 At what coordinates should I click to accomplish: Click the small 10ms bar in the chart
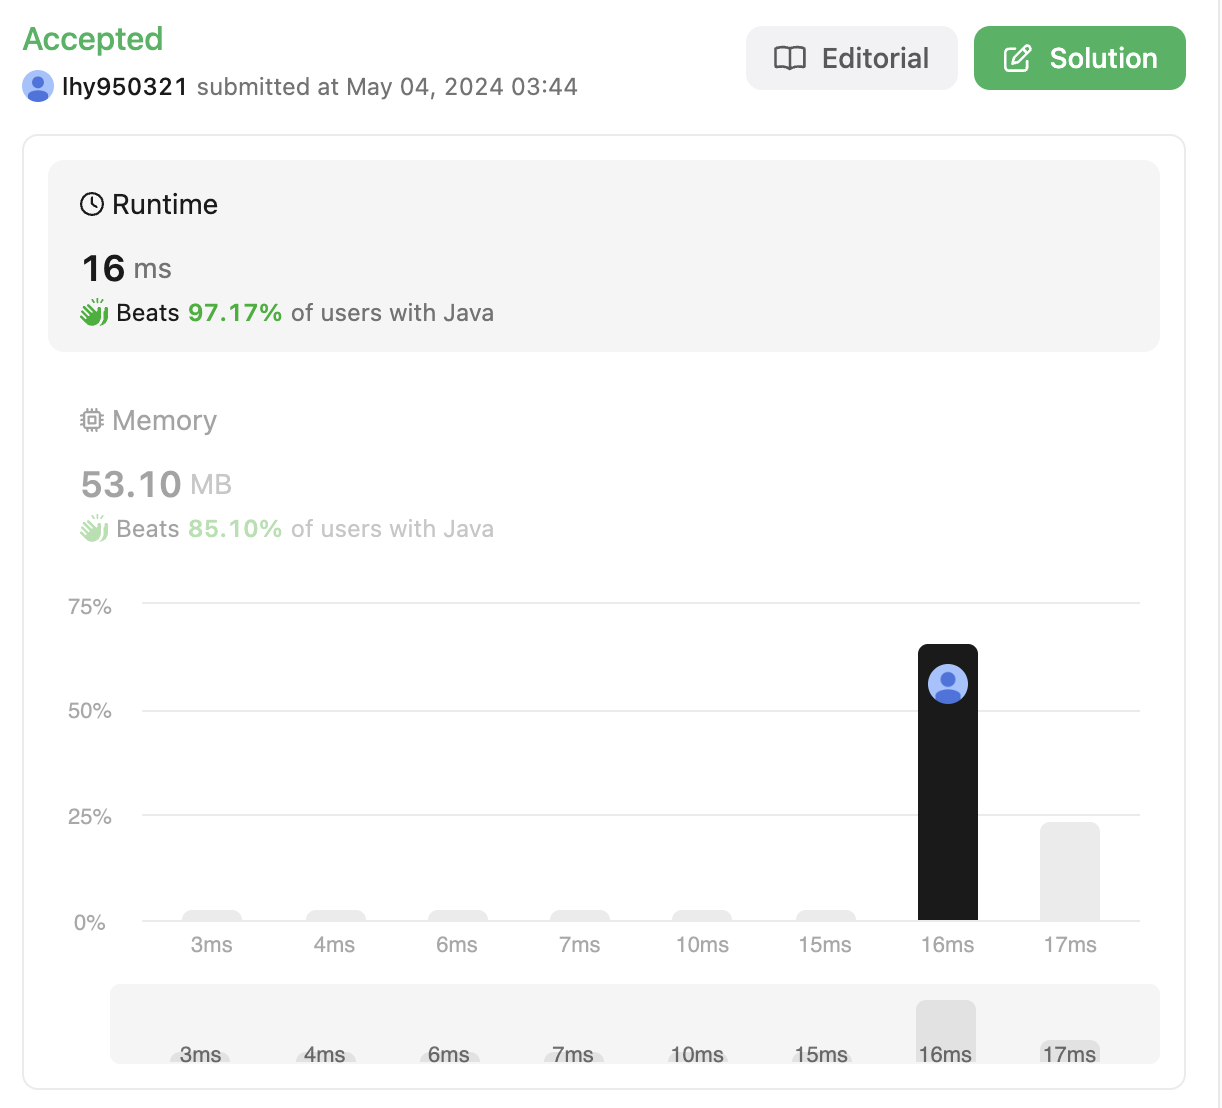(702, 915)
